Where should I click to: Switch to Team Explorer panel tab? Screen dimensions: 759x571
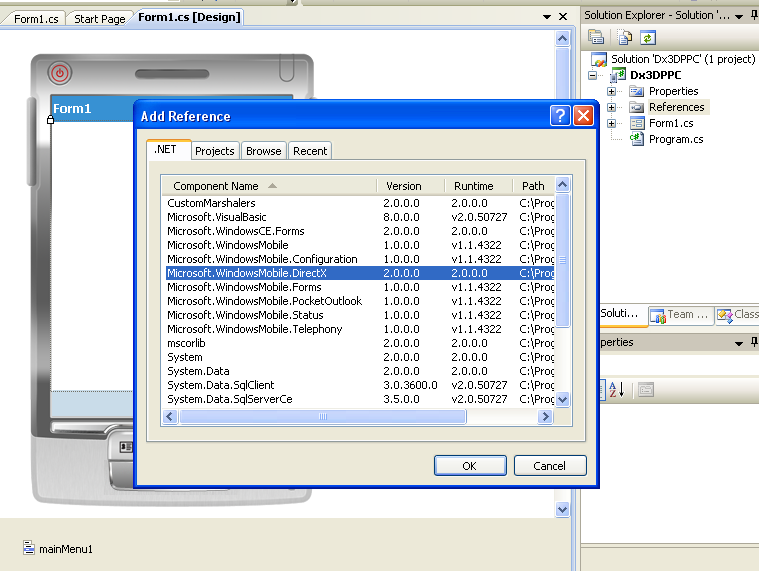pos(681,315)
